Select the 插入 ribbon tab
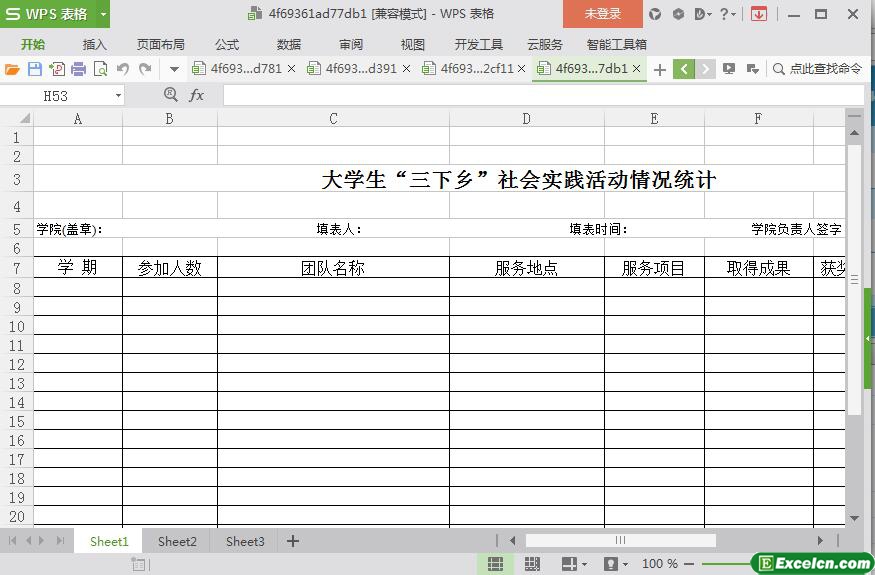The width and height of the screenshot is (875, 575). click(x=94, y=45)
